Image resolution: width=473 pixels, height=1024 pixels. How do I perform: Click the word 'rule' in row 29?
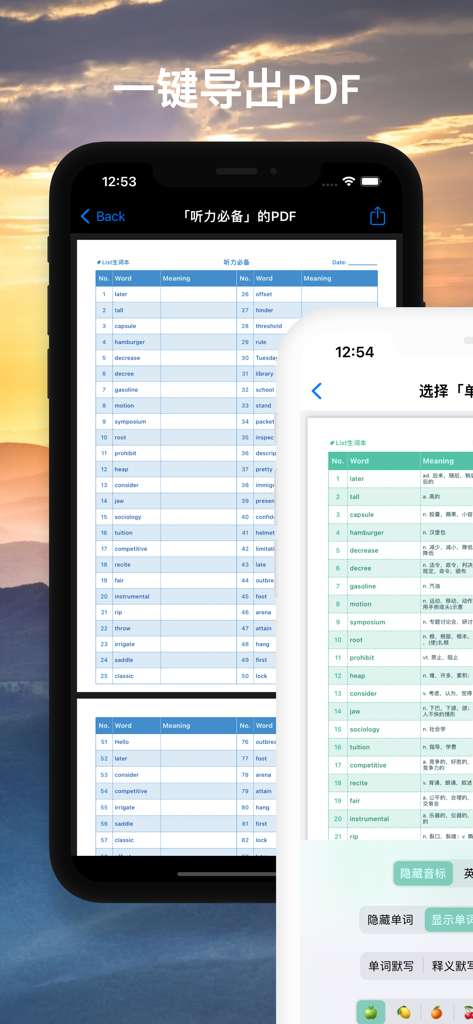(x=261, y=342)
